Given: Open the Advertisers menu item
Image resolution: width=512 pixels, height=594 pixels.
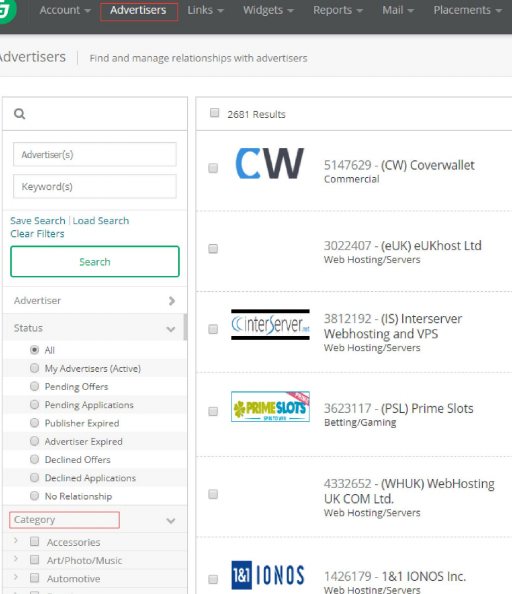Looking at the screenshot, I should point(139,11).
